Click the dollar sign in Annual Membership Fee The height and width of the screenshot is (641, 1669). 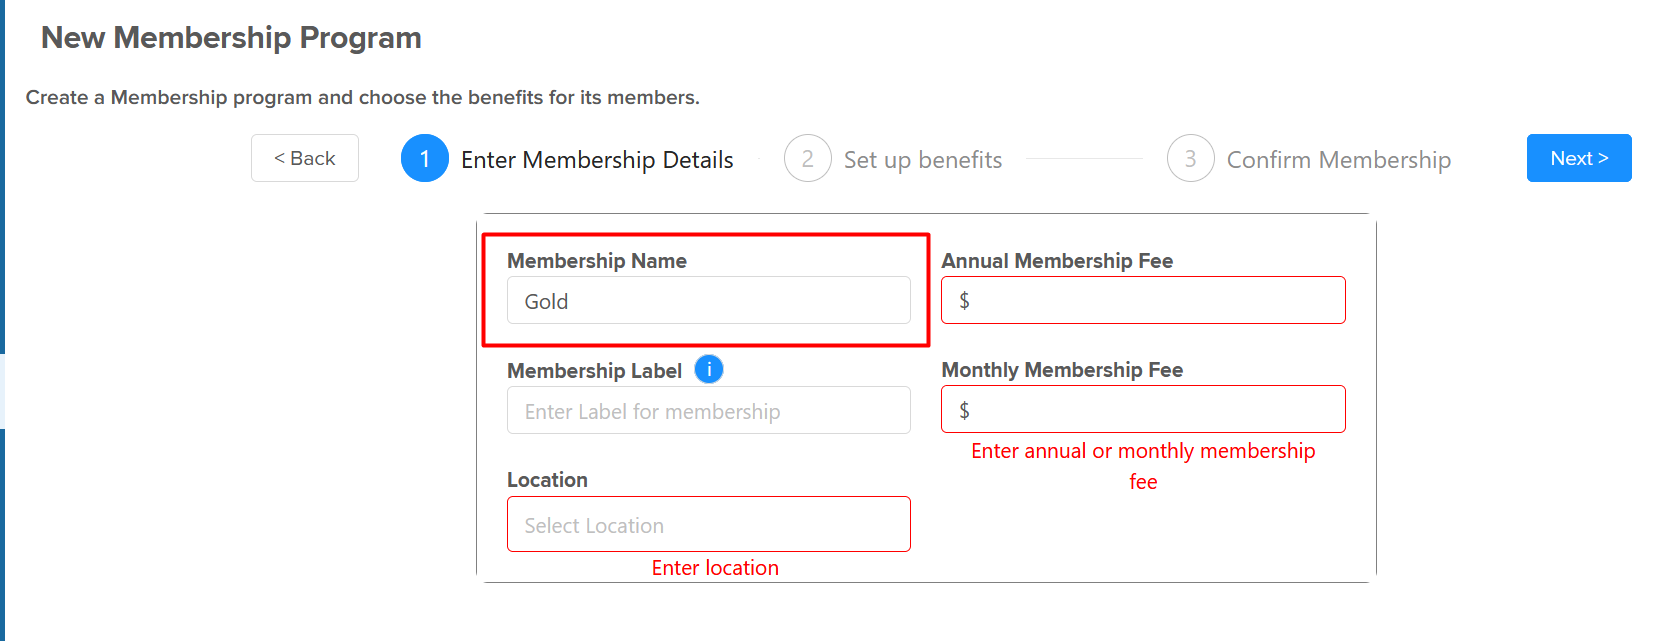(965, 300)
